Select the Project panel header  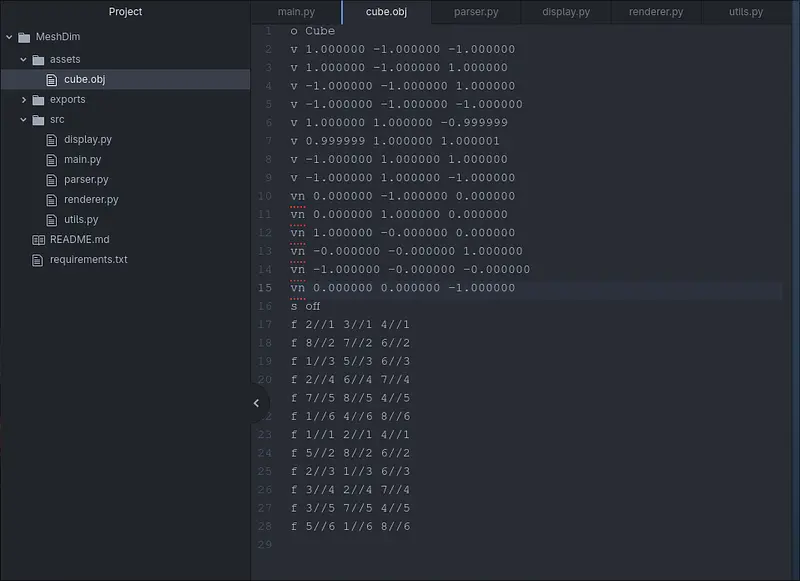(125, 12)
